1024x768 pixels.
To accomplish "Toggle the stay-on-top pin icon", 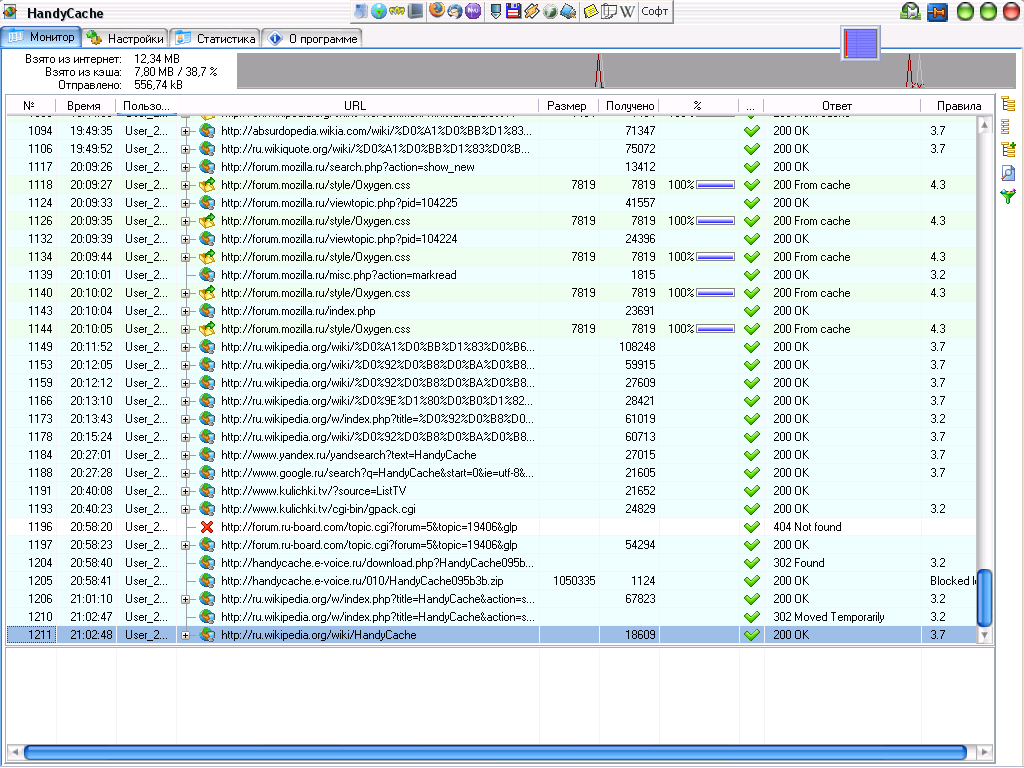I will [x=937, y=12].
